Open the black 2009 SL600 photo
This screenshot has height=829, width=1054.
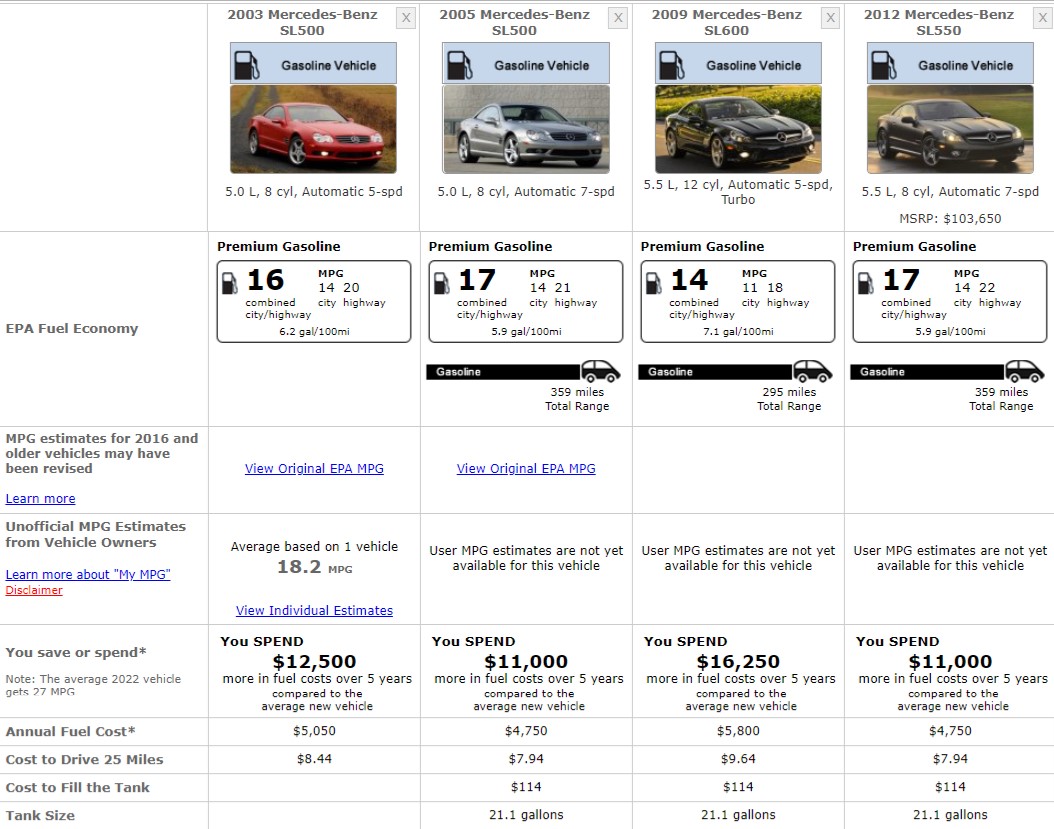click(738, 129)
